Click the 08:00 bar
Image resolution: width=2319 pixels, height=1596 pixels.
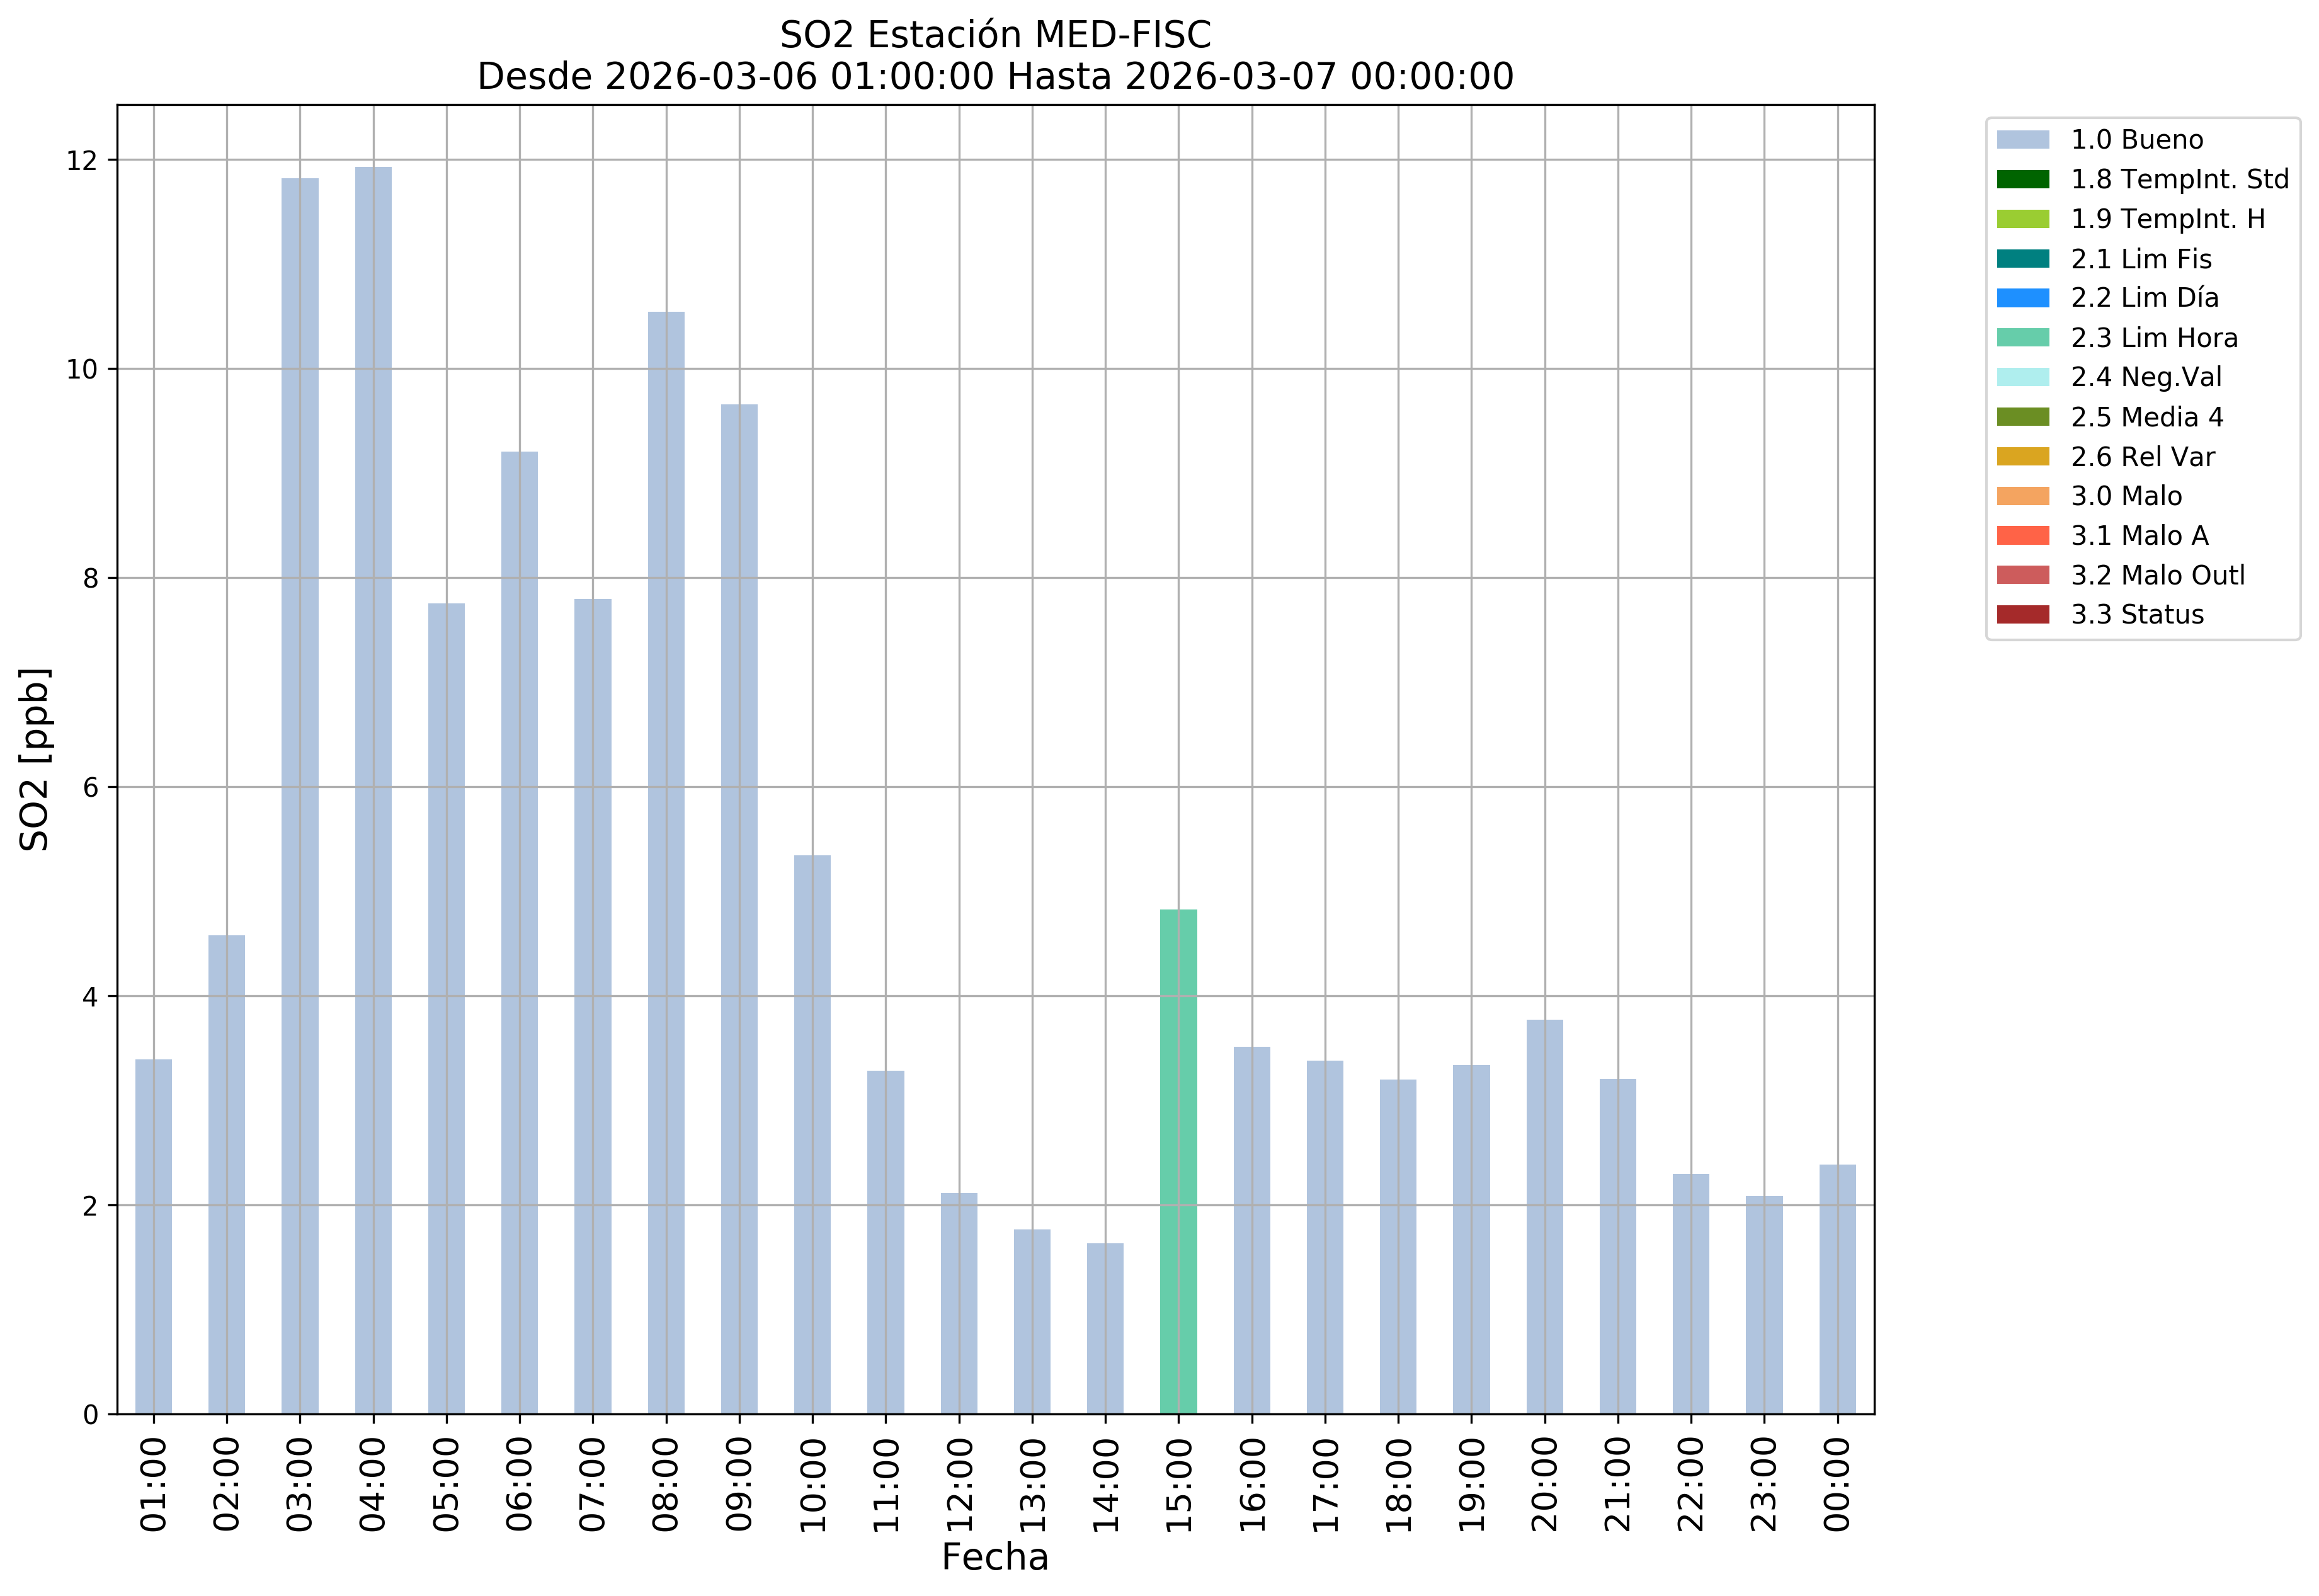point(666,862)
